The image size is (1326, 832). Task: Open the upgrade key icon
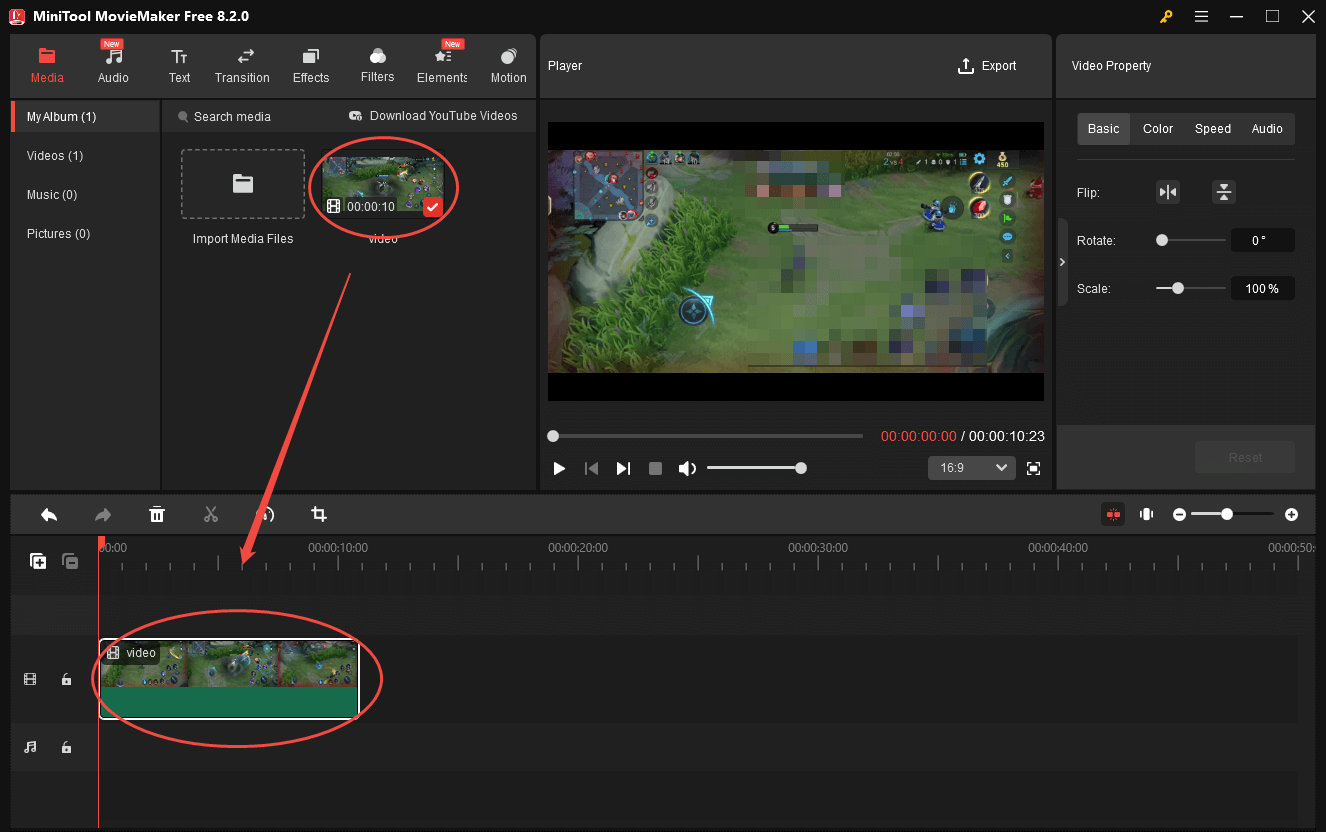(1166, 16)
